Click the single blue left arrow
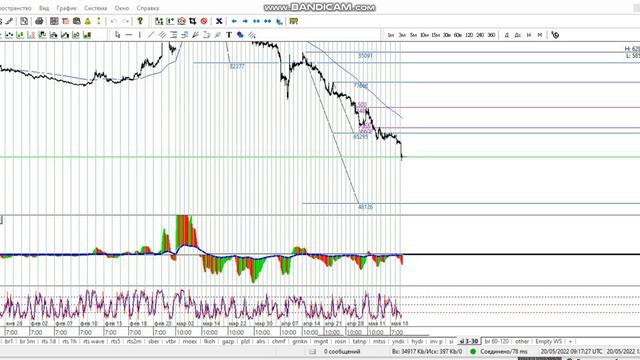 pyautogui.click(x=234, y=21)
